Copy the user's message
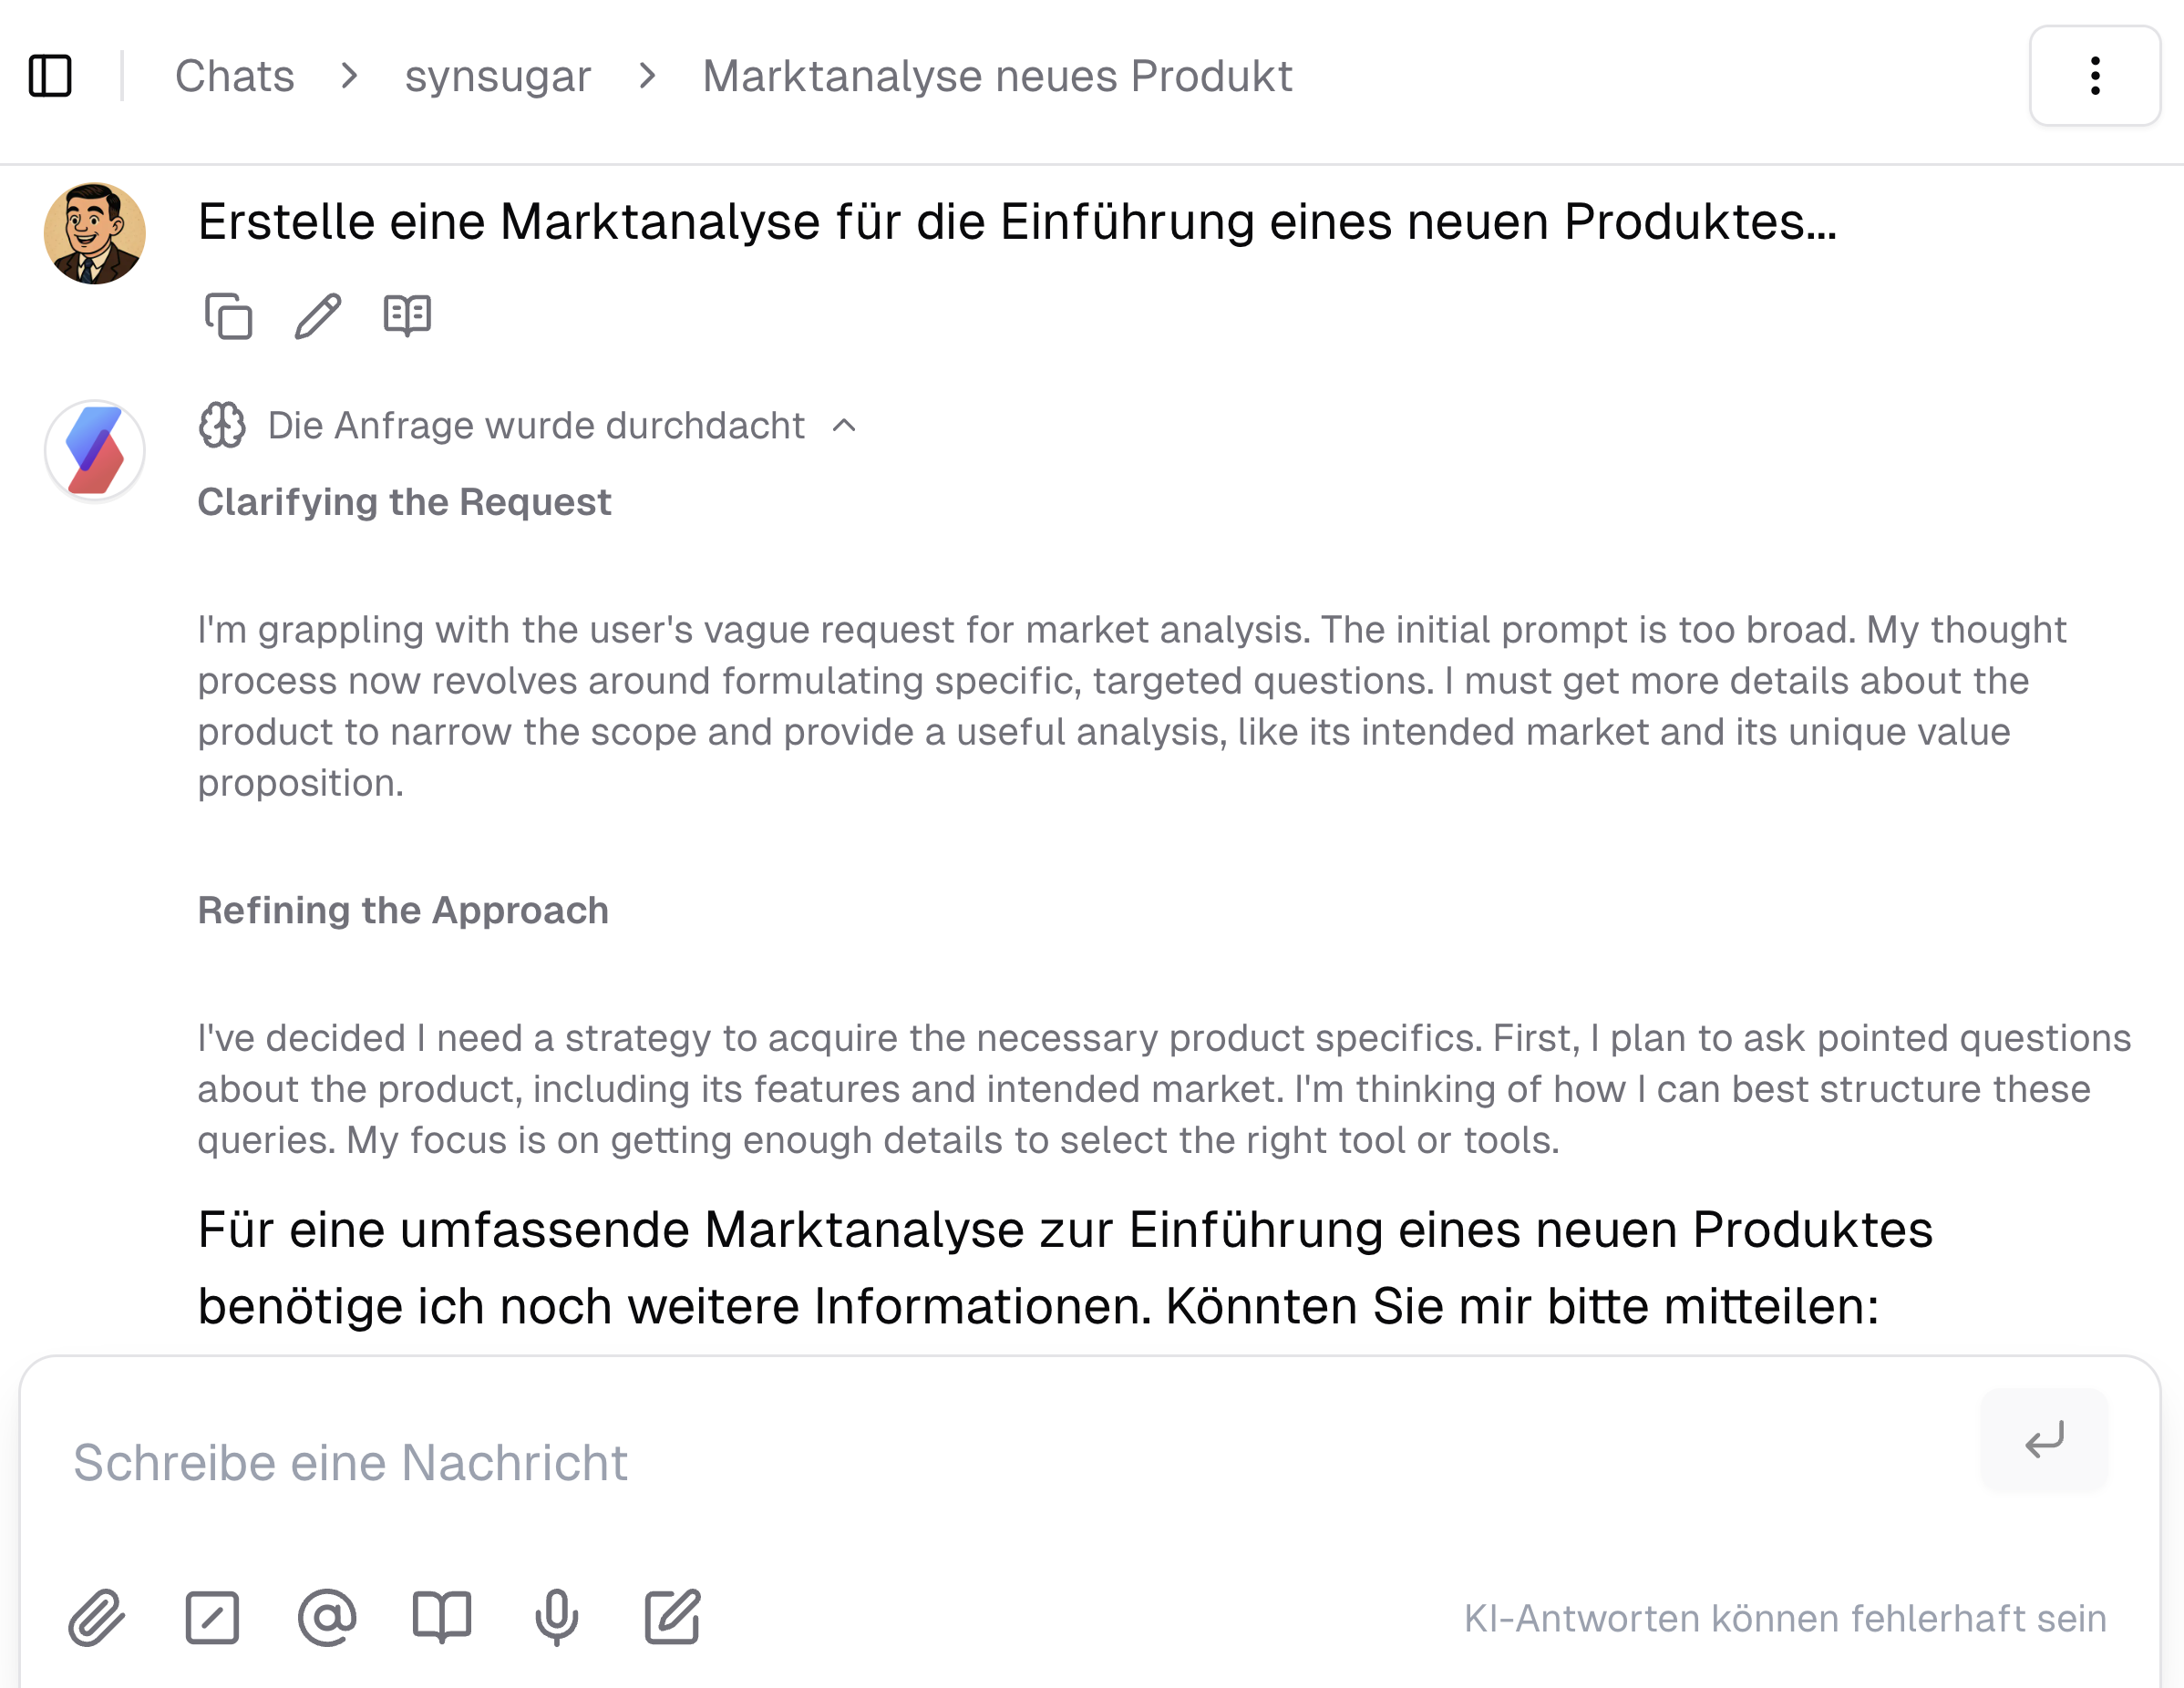 [229, 317]
